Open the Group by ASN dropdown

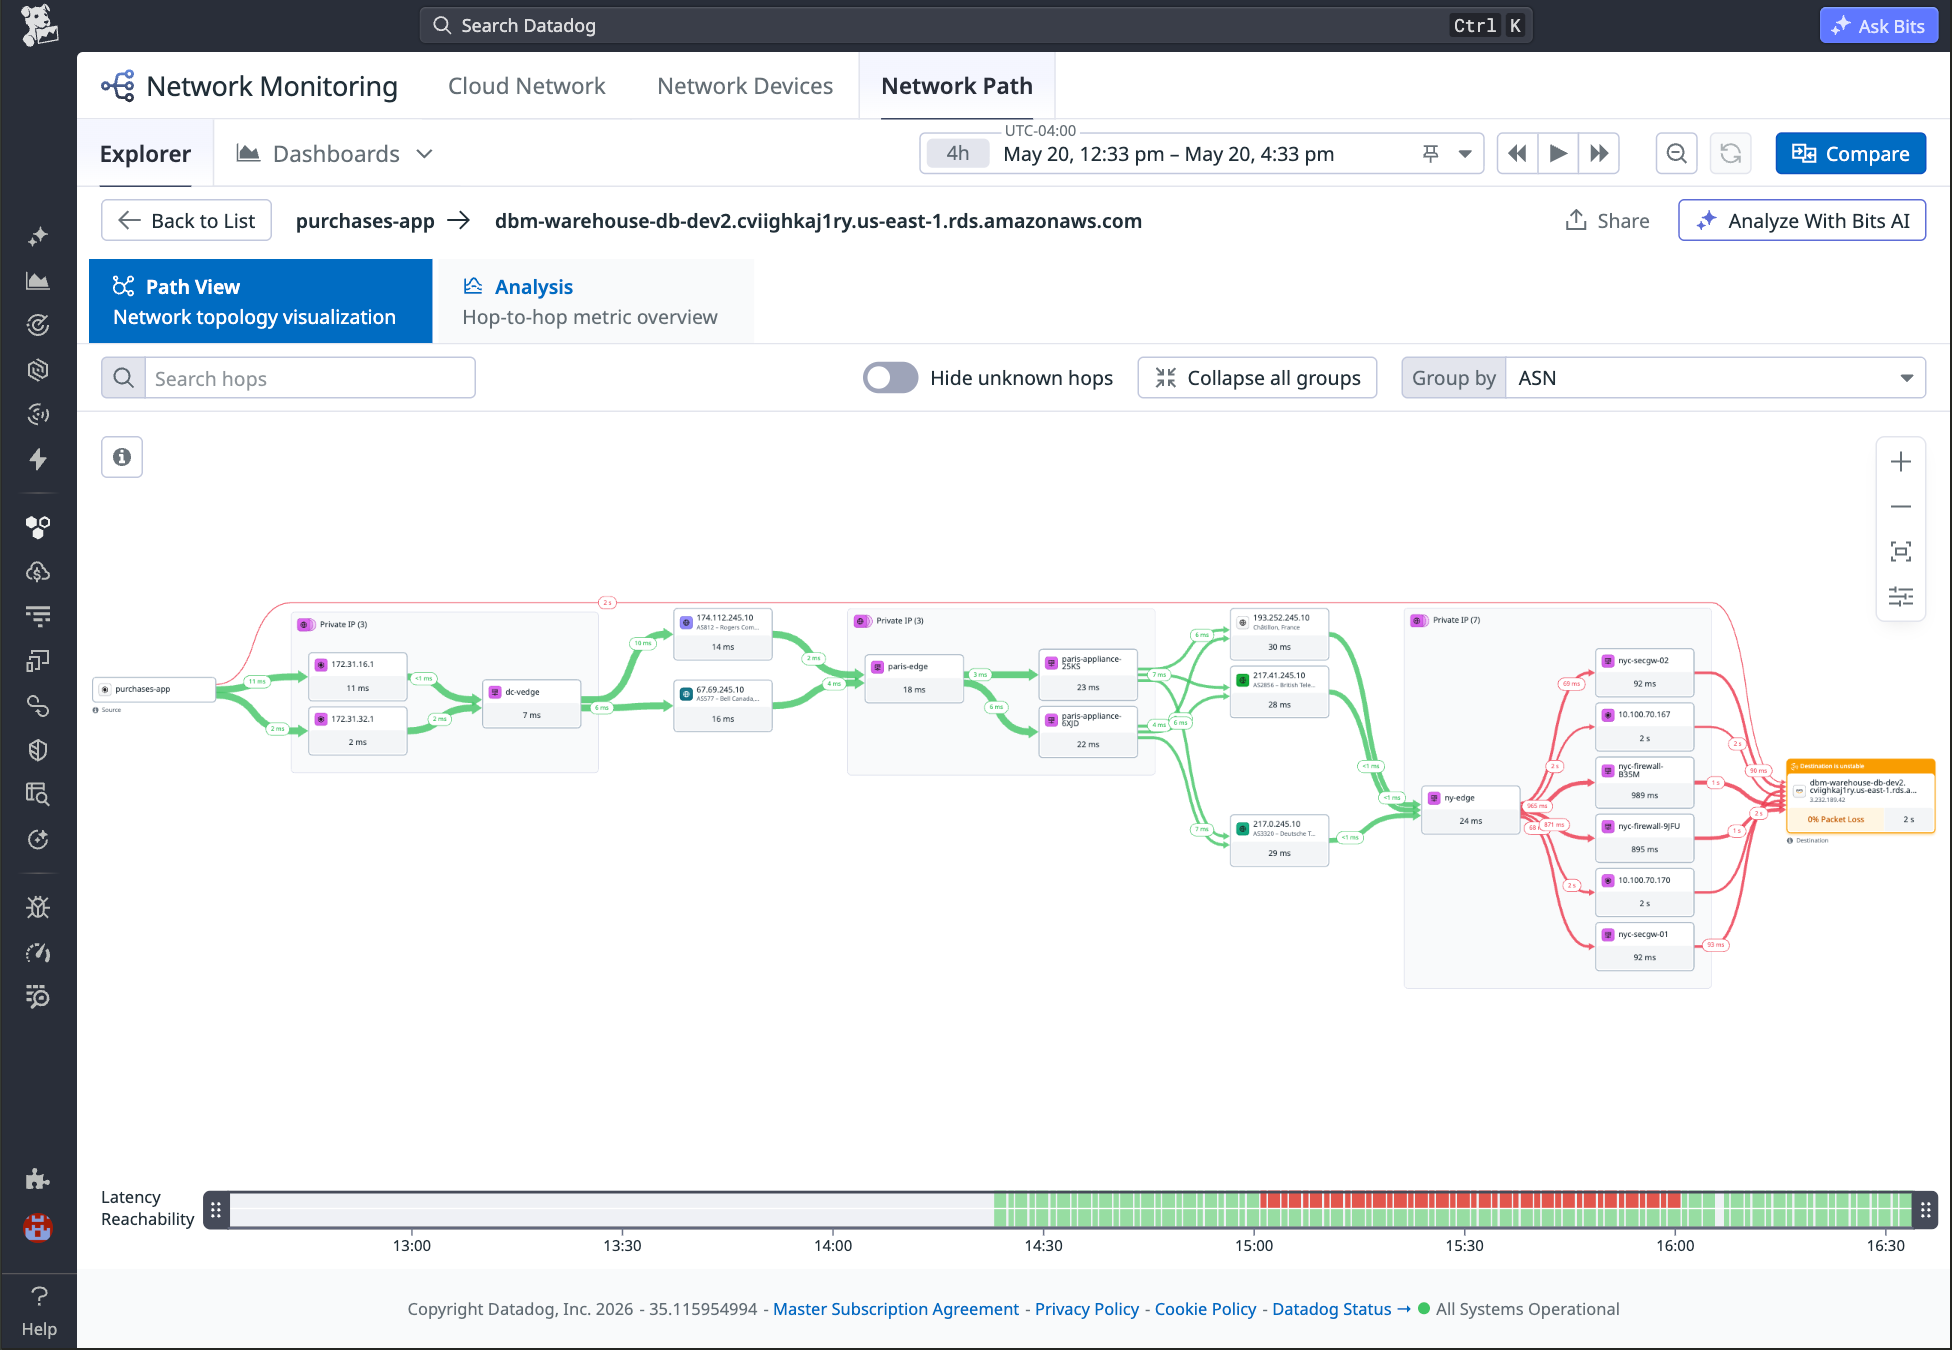pos(1715,378)
